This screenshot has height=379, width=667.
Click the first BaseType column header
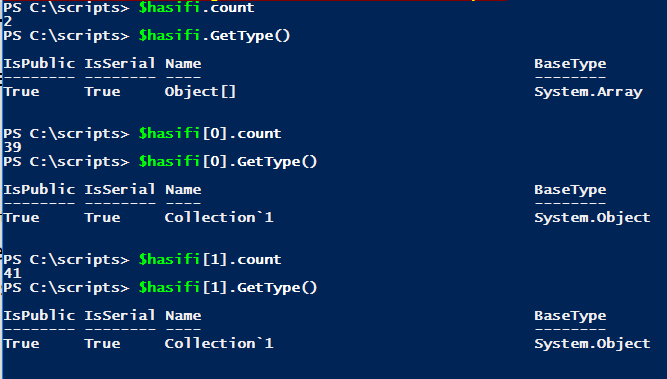tap(570, 64)
